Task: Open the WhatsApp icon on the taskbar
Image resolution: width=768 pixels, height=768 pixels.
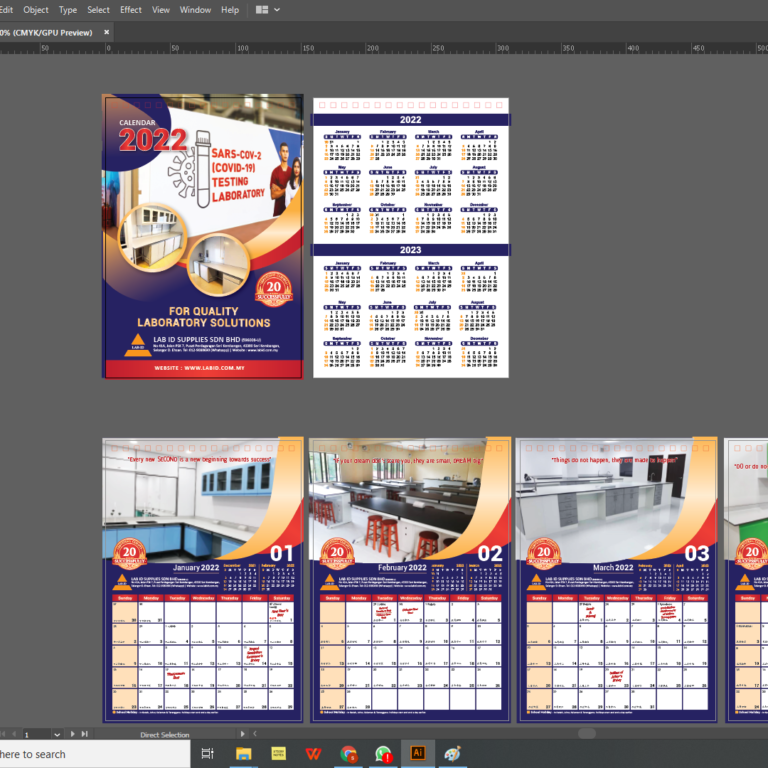Action: (383, 754)
